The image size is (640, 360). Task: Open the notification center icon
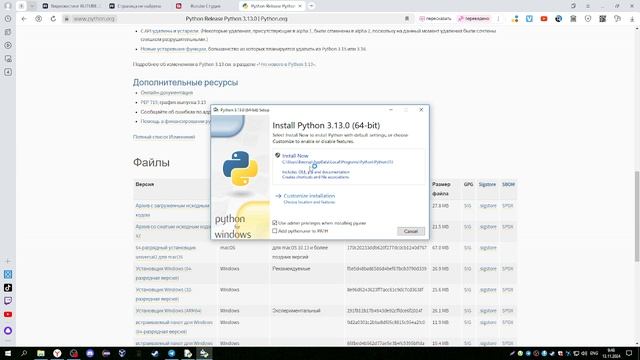pyautogui.click(x=629, y=353)
